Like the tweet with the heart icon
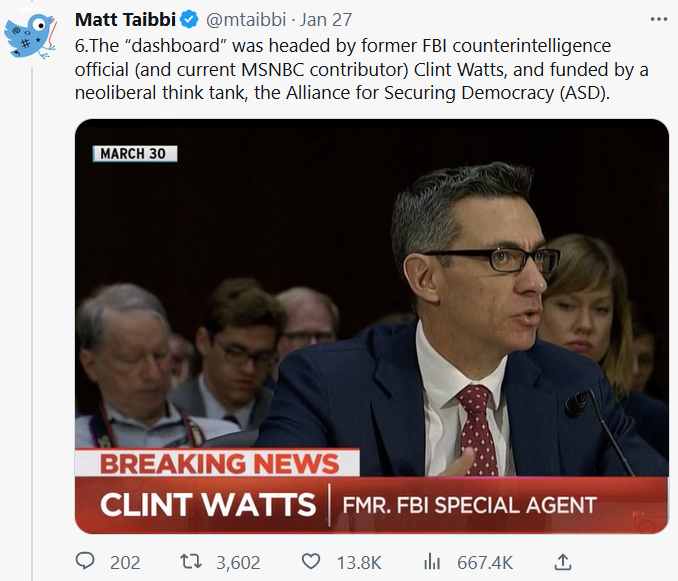Image resolution: width=678 pixels, height=581 pixels. (x=311, y=562)
